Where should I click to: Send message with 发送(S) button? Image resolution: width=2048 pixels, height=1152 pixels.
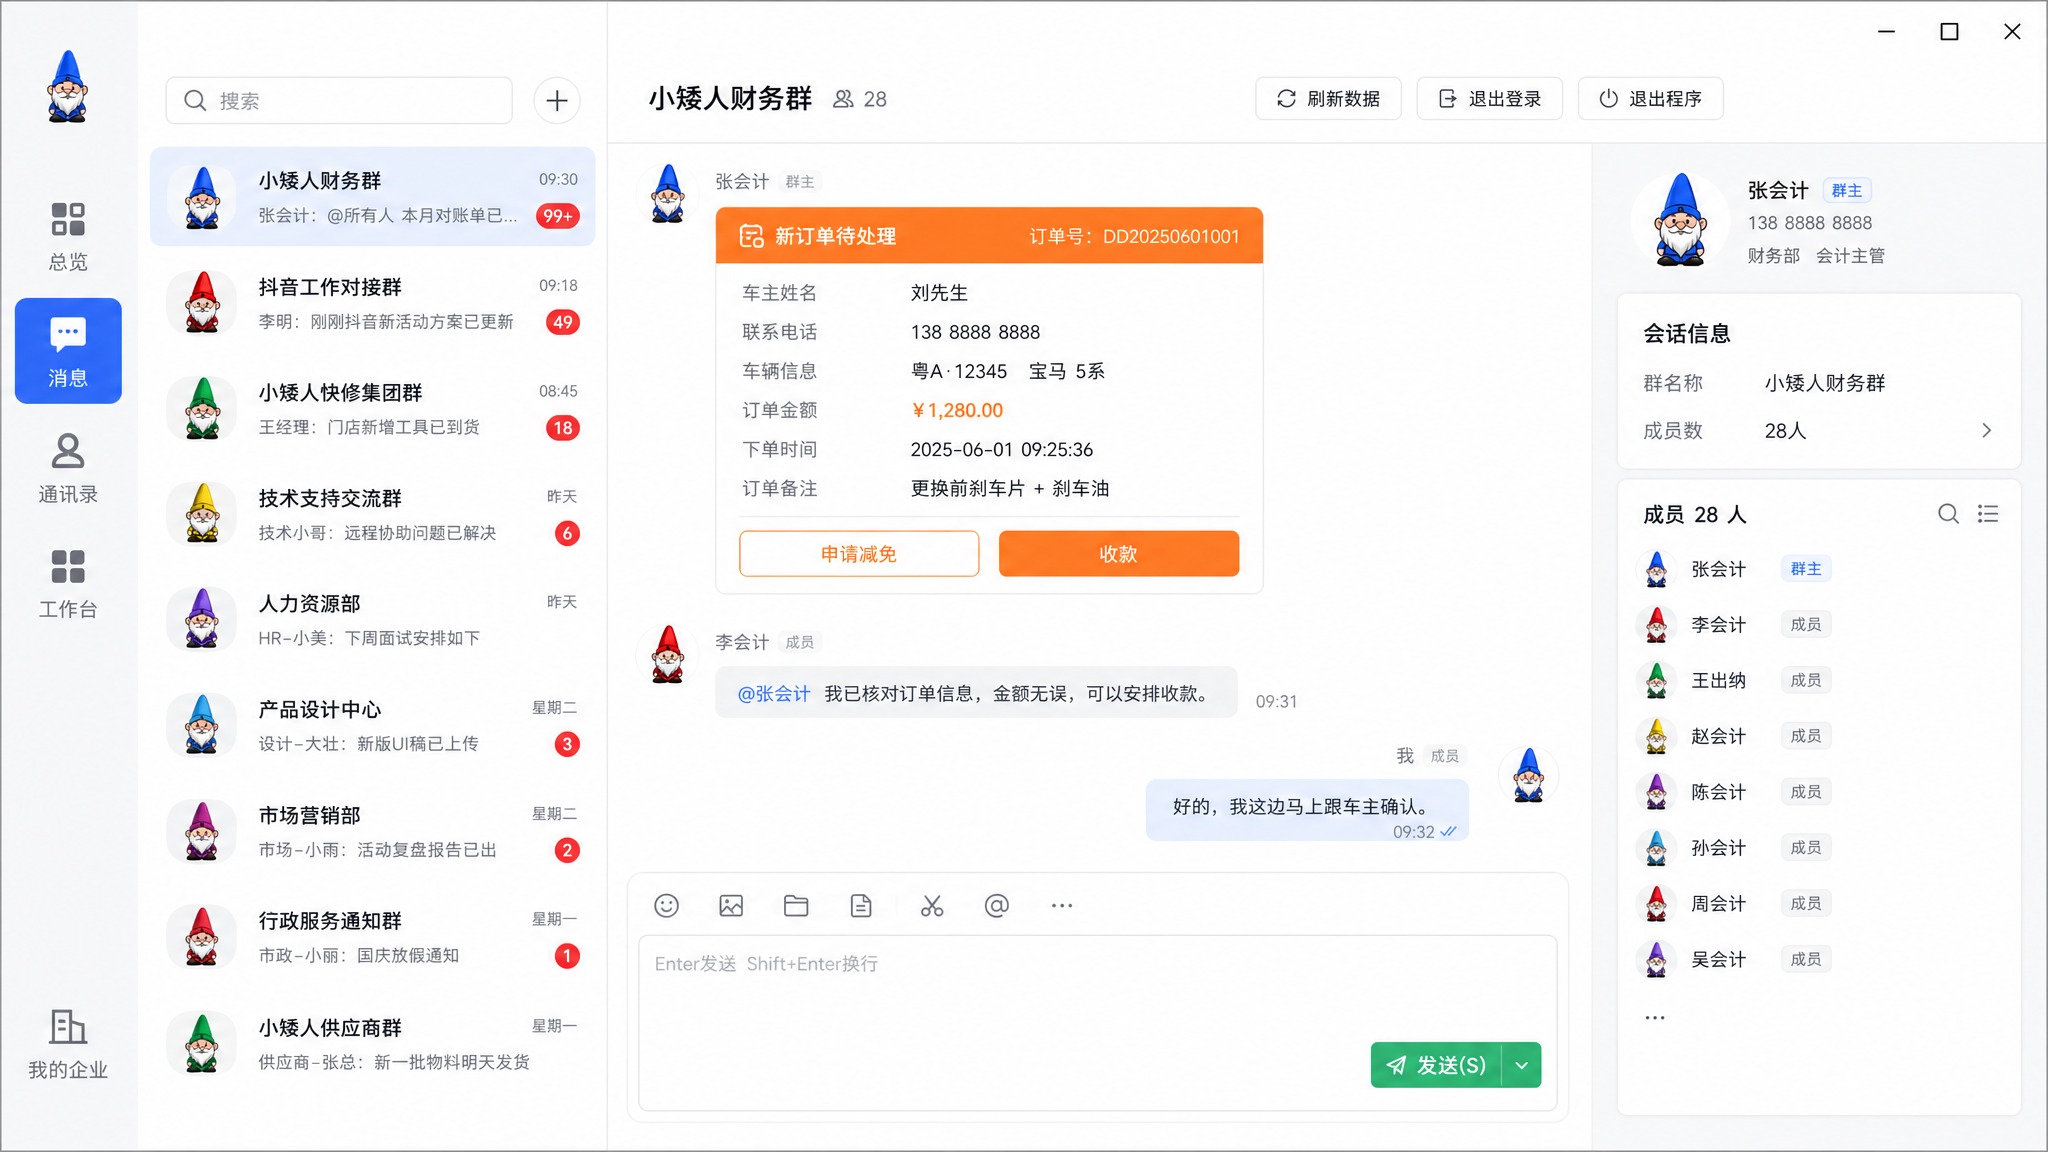click(1436, 1065)
